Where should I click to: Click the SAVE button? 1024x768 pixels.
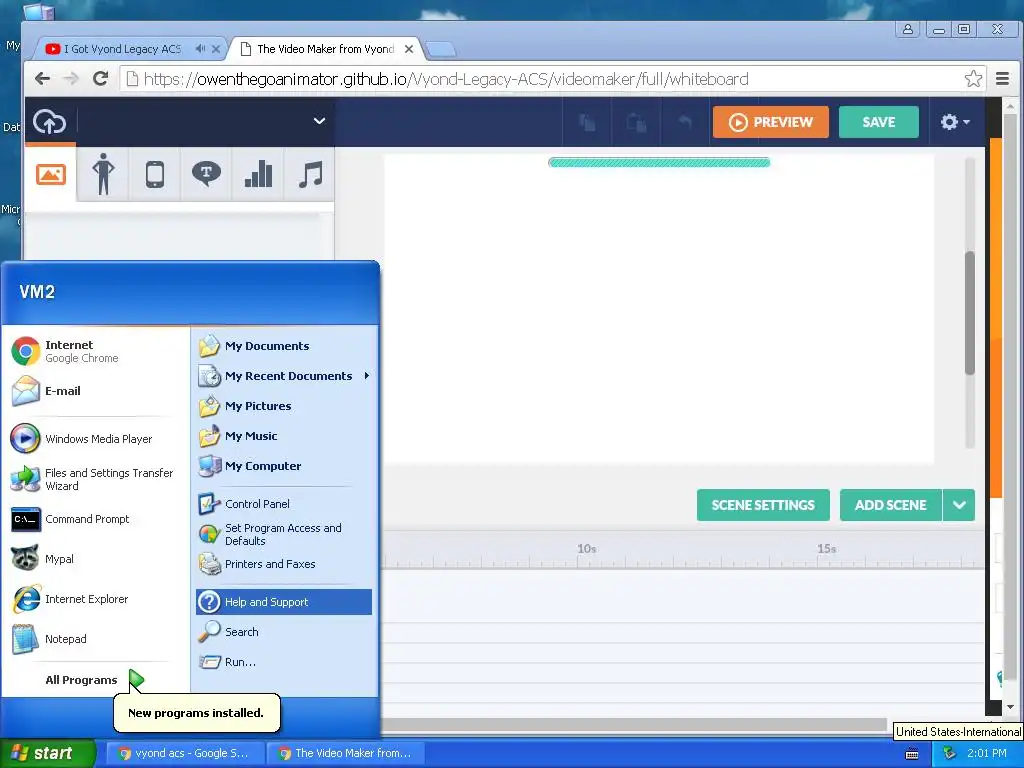click(x=878, y=122)
